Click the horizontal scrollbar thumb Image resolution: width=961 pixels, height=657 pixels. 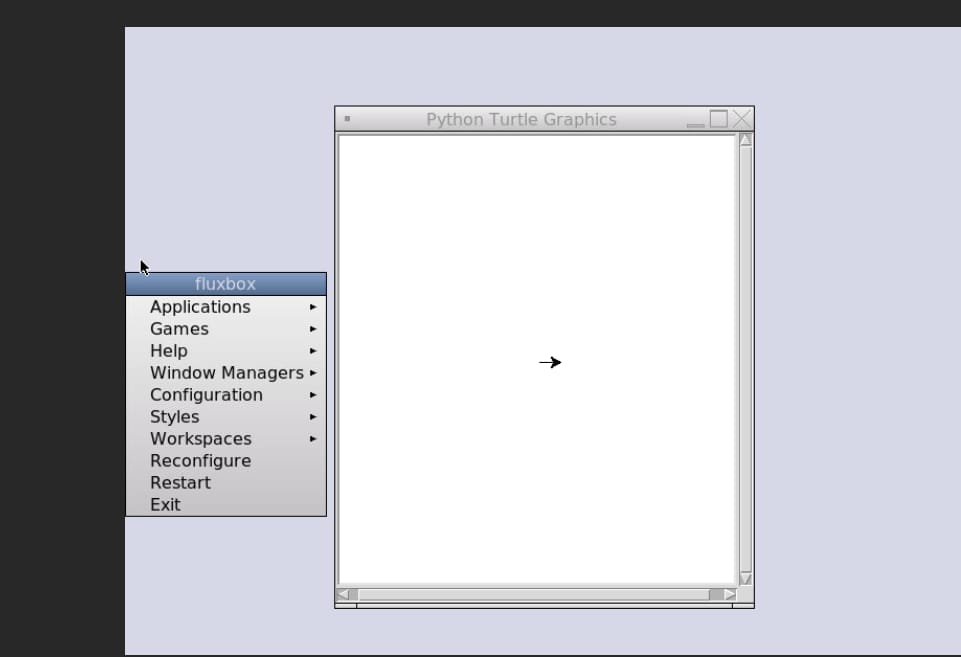pyautogui.click(x=534, y=594)
